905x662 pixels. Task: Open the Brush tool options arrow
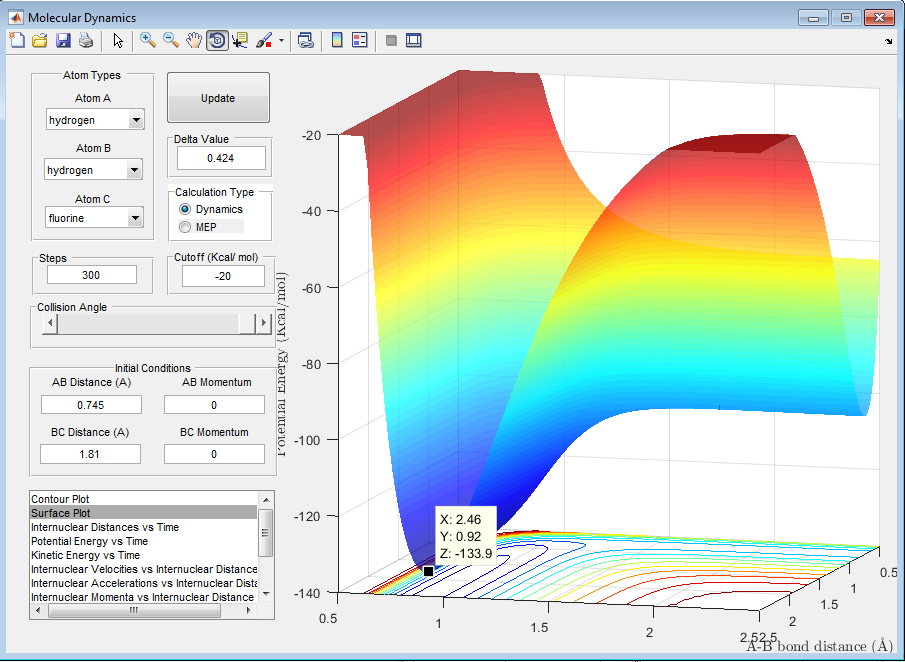click(282, 41)
